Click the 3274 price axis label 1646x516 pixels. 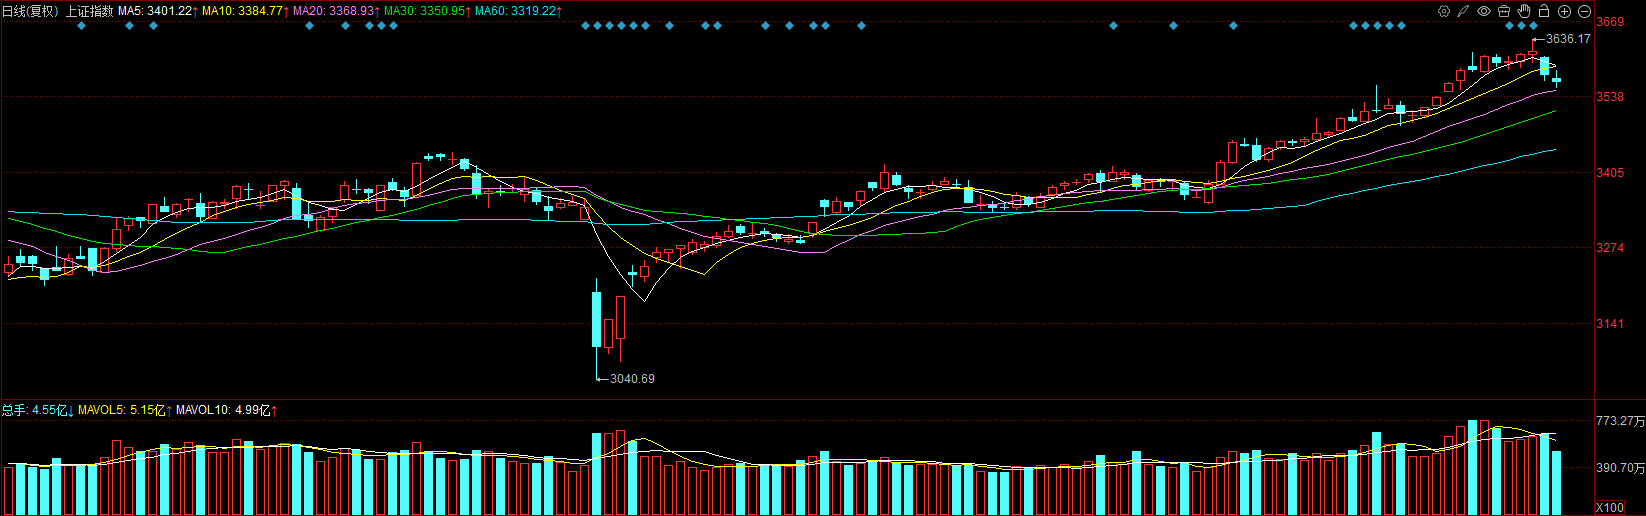(1610, 248)
